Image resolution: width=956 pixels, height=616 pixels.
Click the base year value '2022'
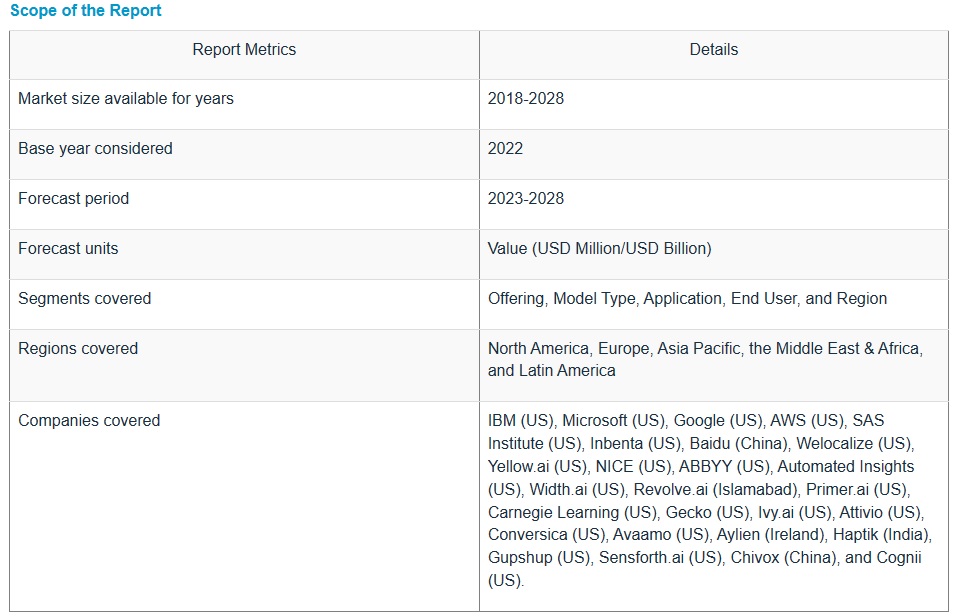tap(505, 149)
